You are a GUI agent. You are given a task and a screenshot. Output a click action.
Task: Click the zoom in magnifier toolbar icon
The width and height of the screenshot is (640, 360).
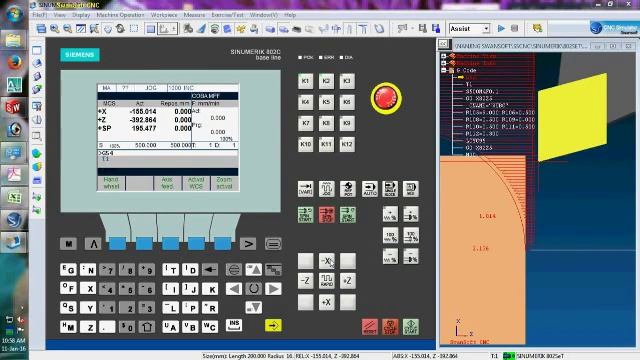(54, 28)
